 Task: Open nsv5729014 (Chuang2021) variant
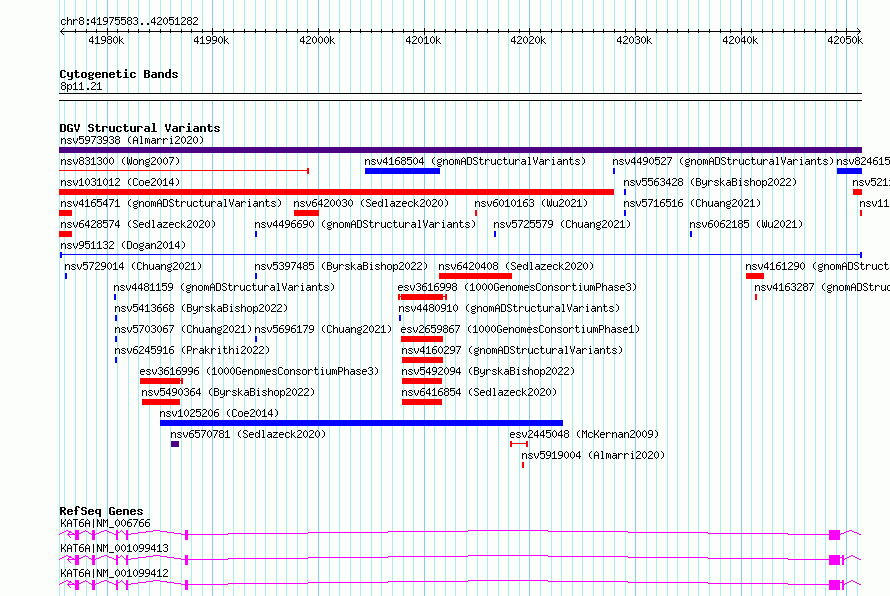133,266
